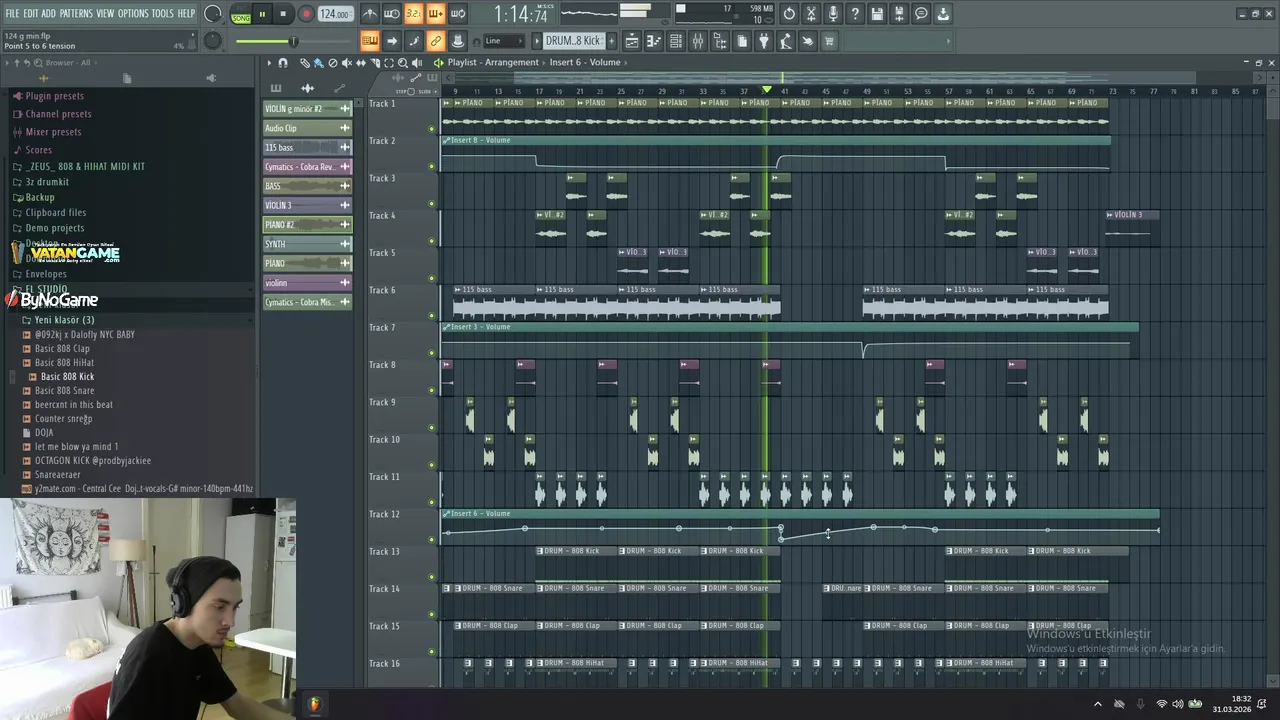The width and height of the screenshot is (1280, 720).
Task: Open the view piano roll icon
Action: [654, 41]
